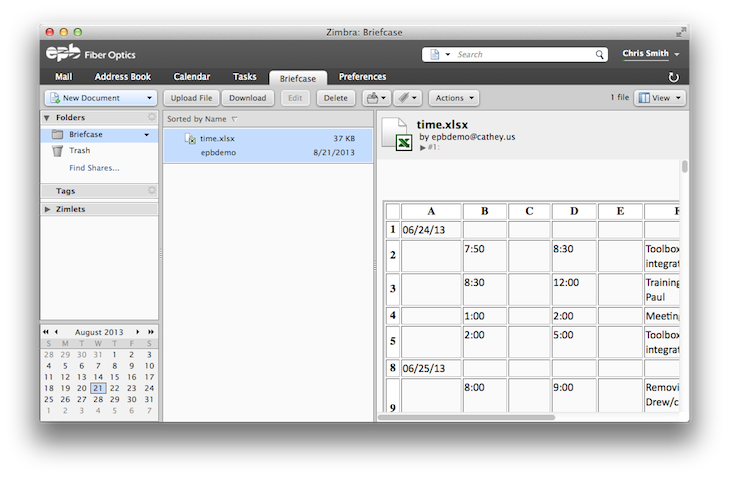
Task: Click the Delete button
Action: 336,98
